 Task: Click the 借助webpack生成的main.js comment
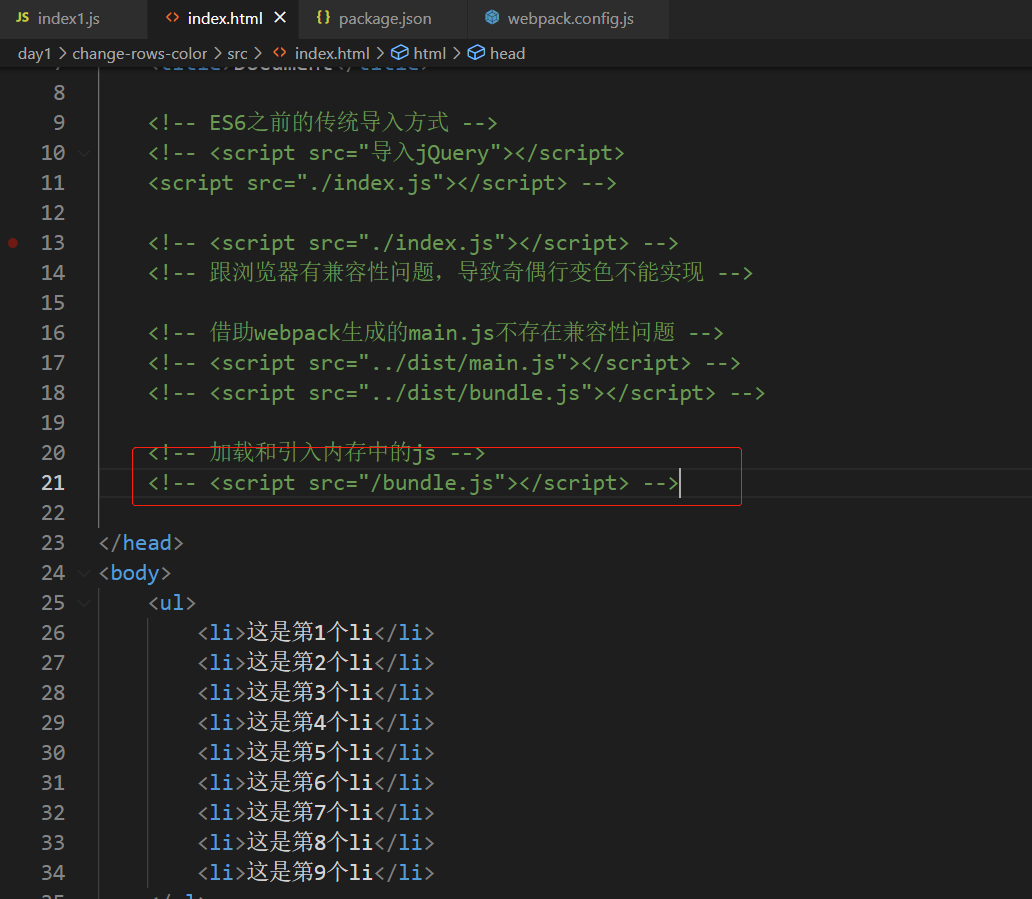[x=436, y=333]
